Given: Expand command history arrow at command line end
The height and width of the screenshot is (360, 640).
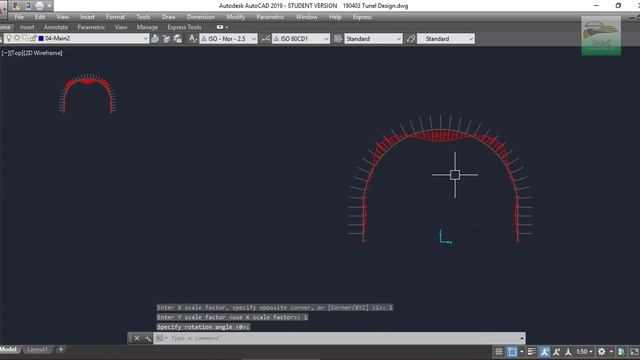Looking at the screenshot, I should pos(522,338).
